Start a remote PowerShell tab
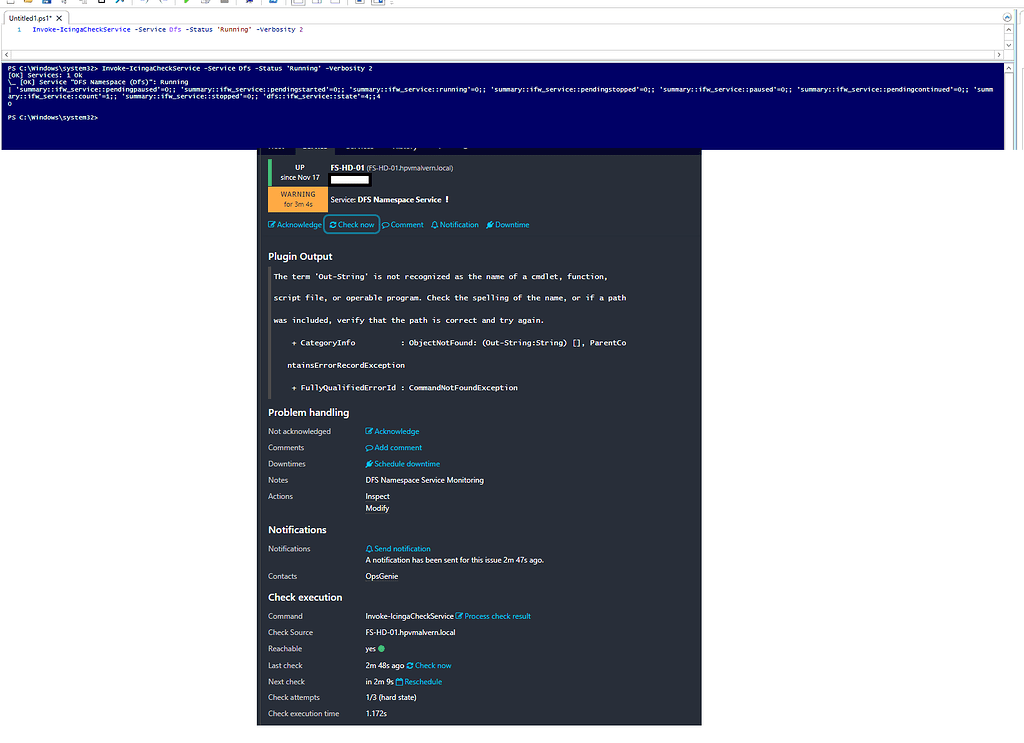 (x=248, y=5)
